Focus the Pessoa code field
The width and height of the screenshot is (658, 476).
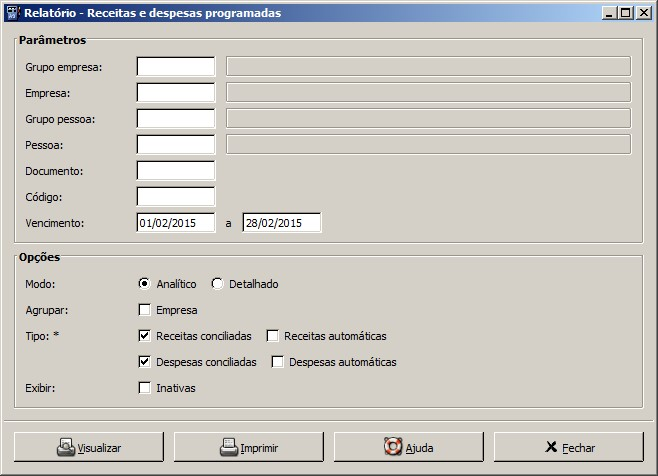pyautogui.click(x=176, y=145)
